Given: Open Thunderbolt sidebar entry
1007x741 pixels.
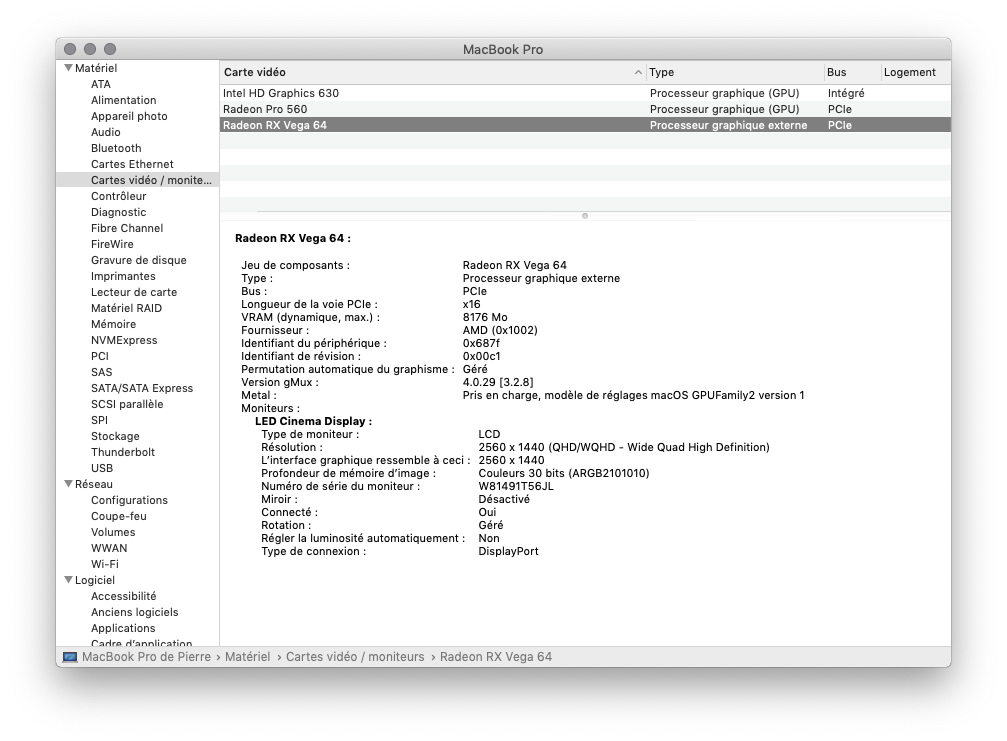Looking at the screenshot, I should click(x=123, y=452).
